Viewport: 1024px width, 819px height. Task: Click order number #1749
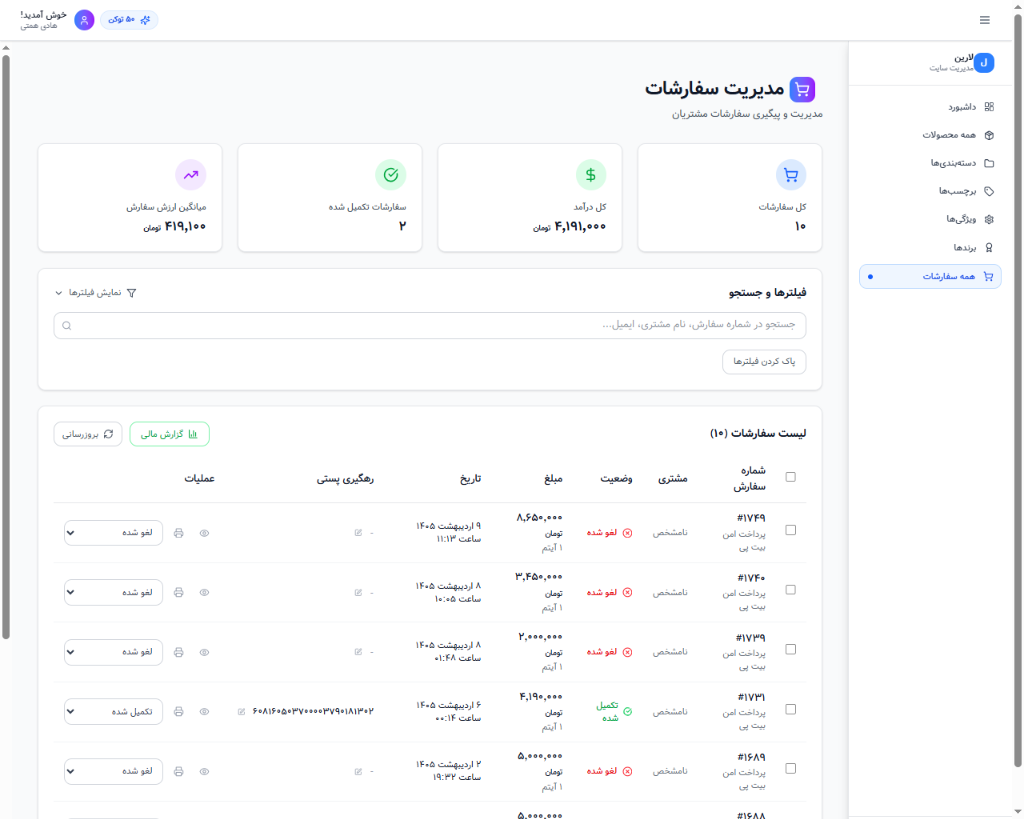click(751, 518)
